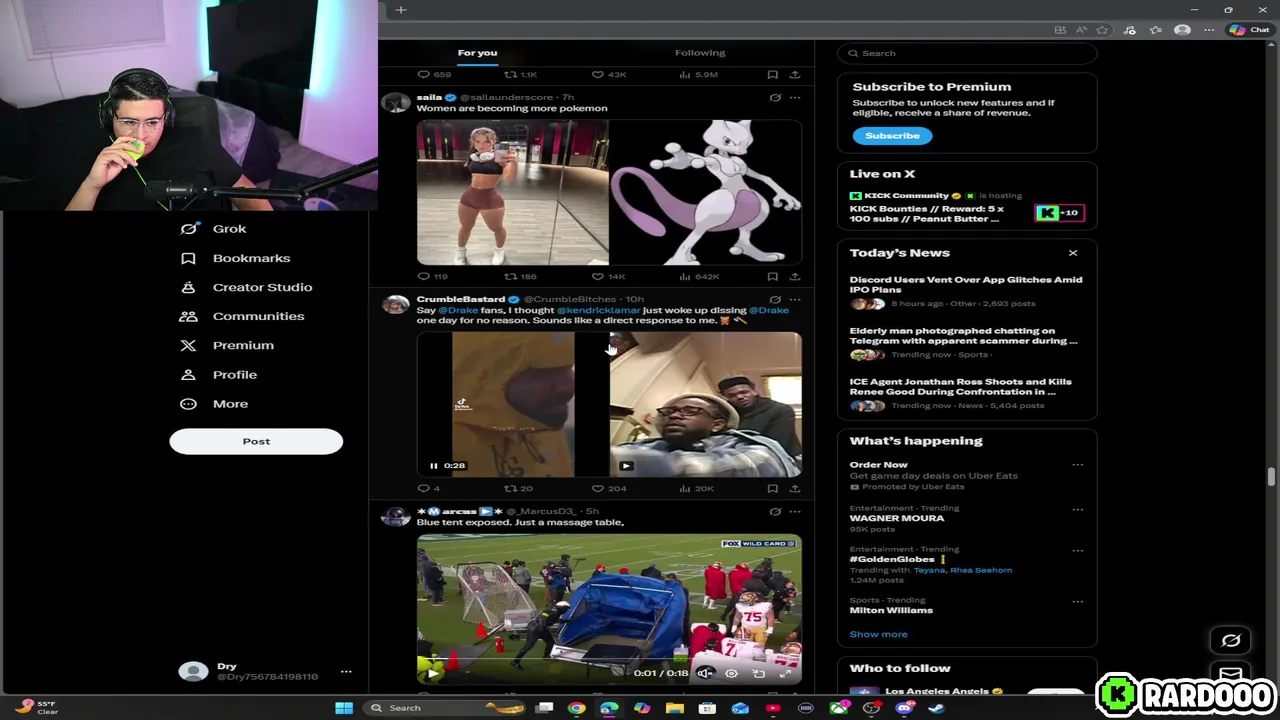Enter fullscreen on the blue tent video
This screenshot has height=720, width=1280.
pos(785,673)
